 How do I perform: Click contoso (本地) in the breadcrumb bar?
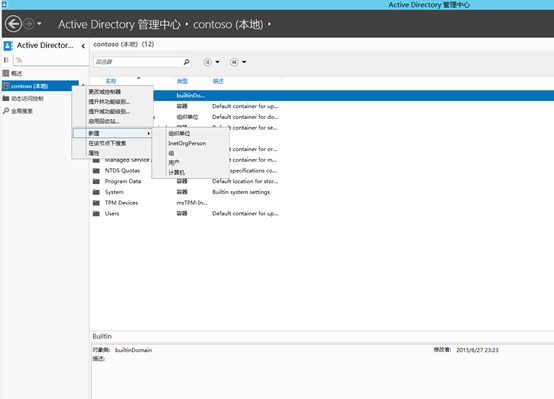click(x=228, y=24)
